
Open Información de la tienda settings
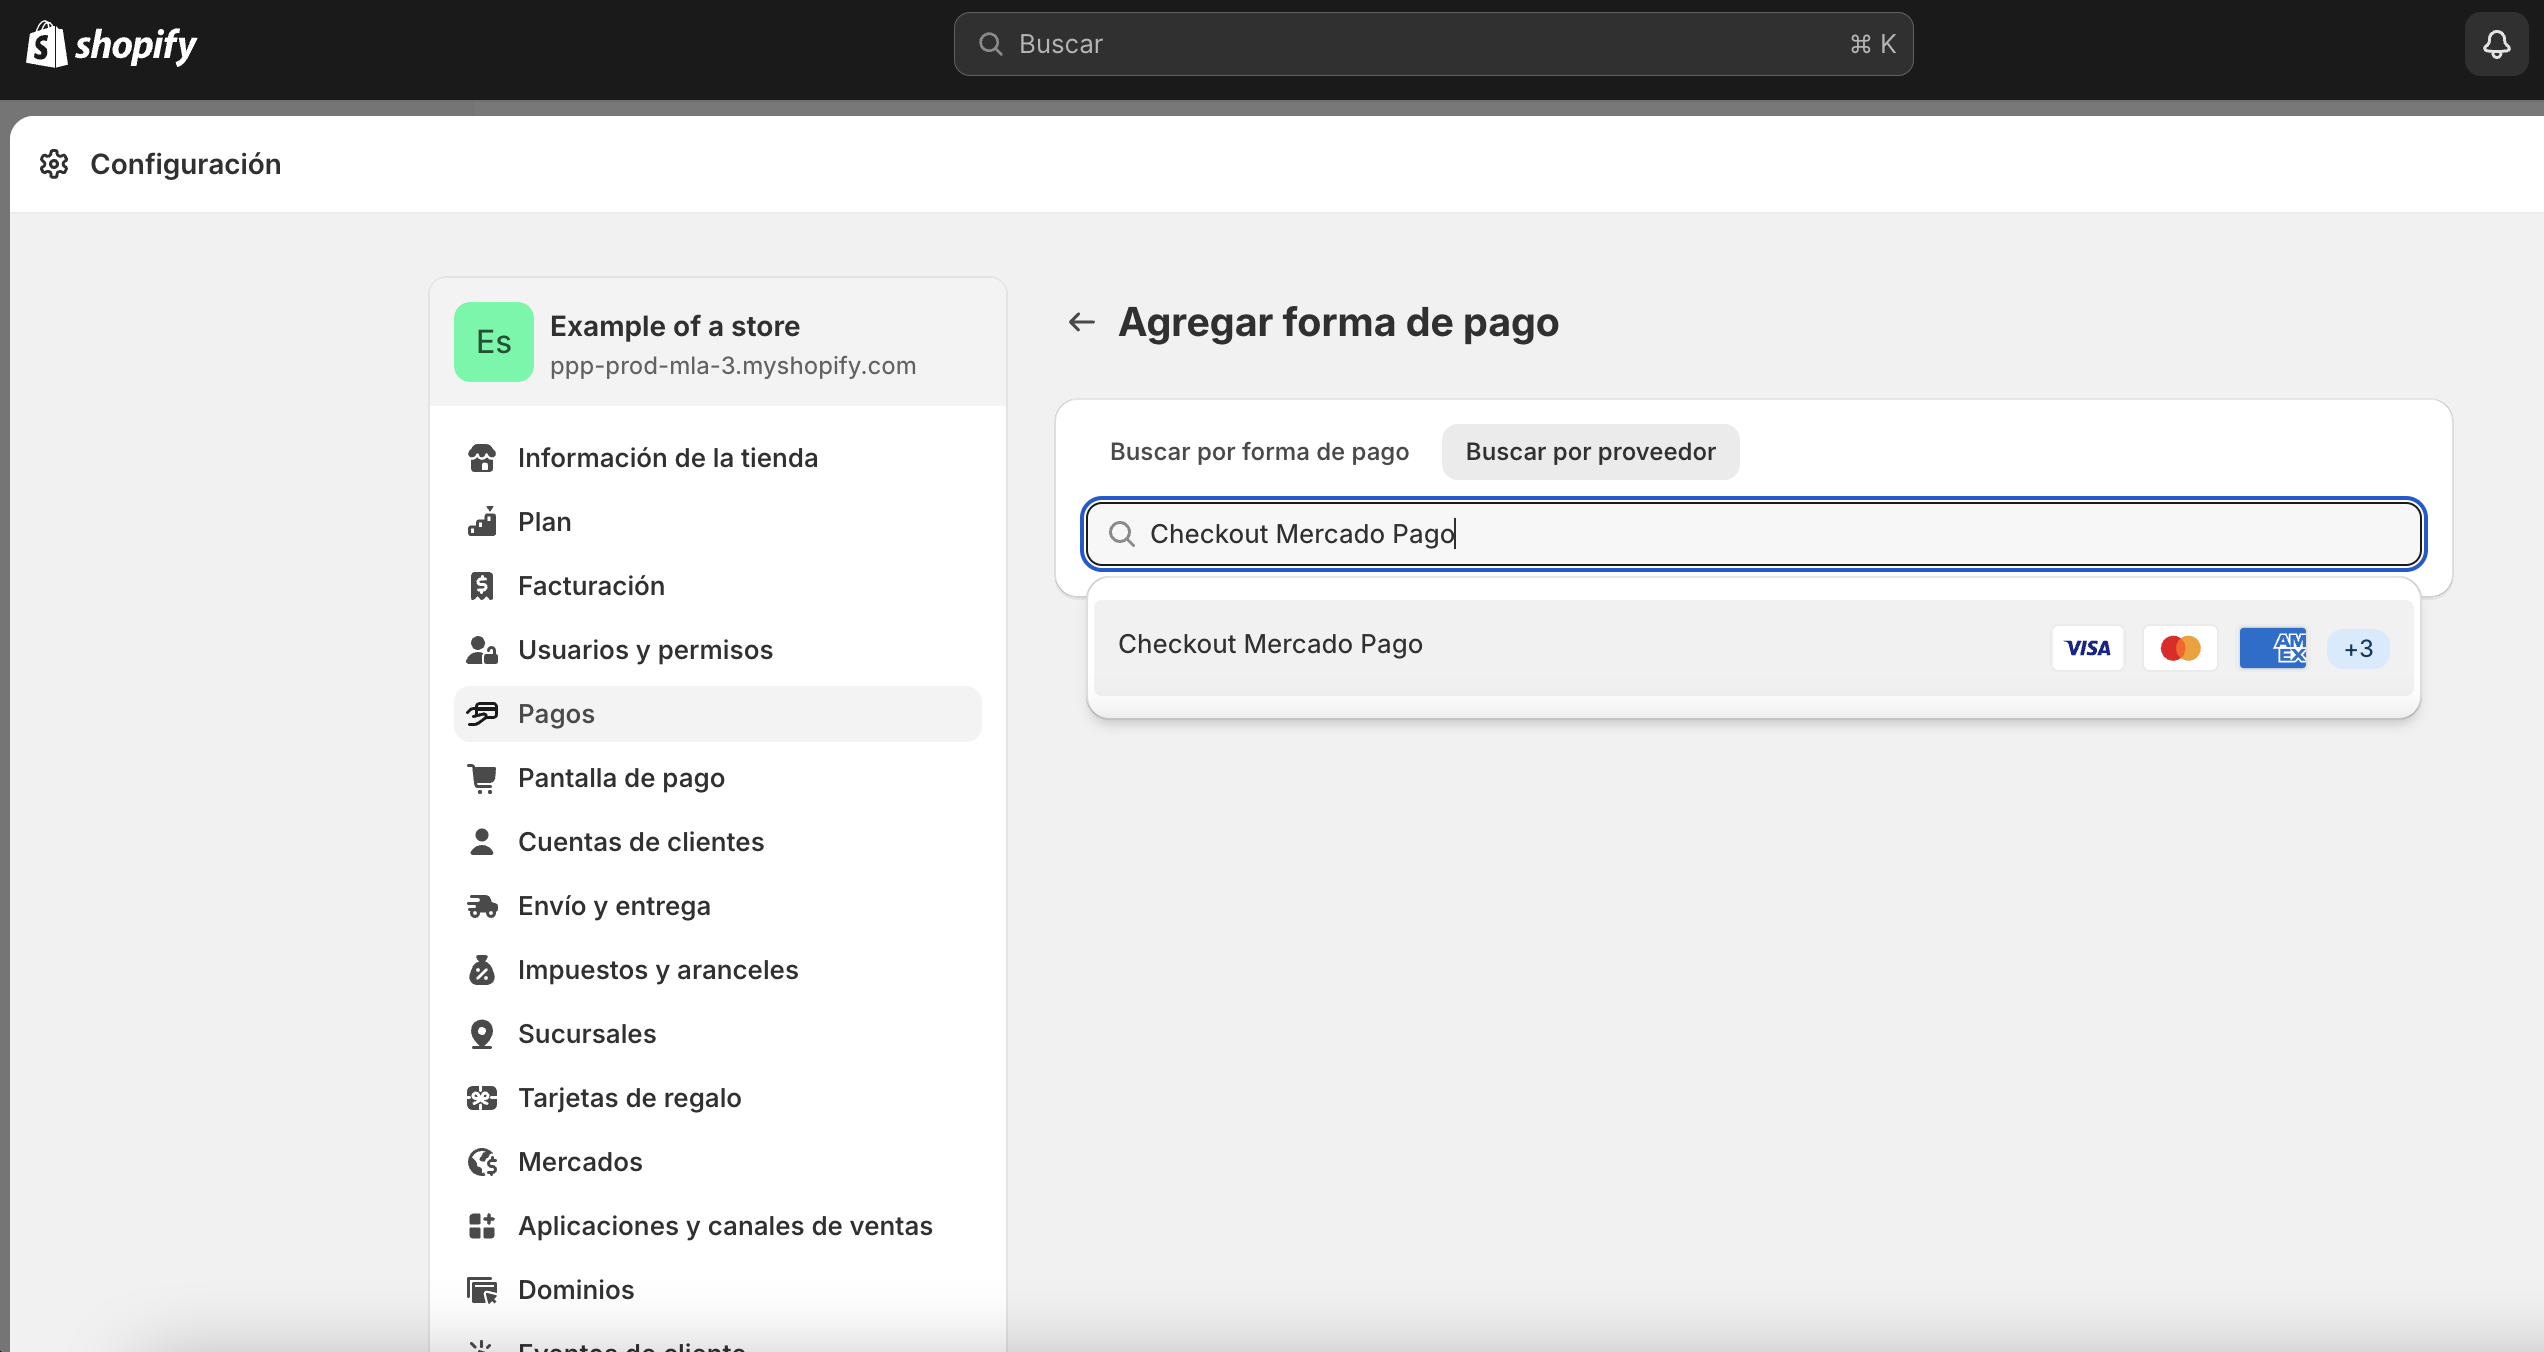coord(718,458)
